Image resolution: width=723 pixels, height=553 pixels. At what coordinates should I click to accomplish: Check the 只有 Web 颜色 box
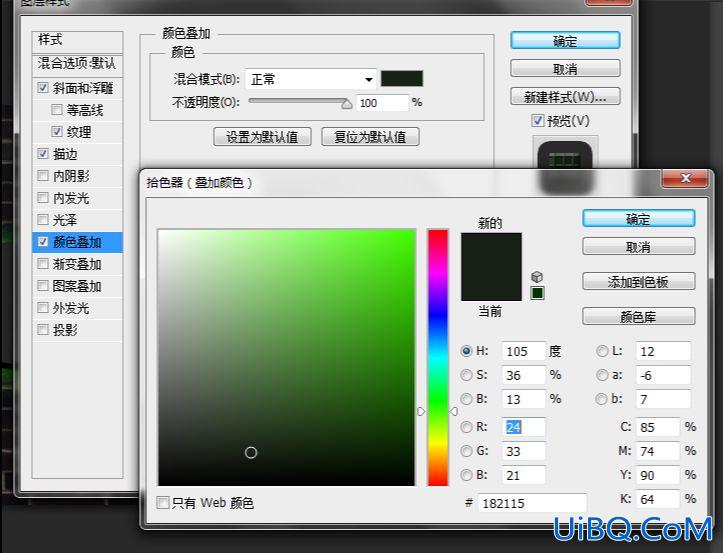162,502
